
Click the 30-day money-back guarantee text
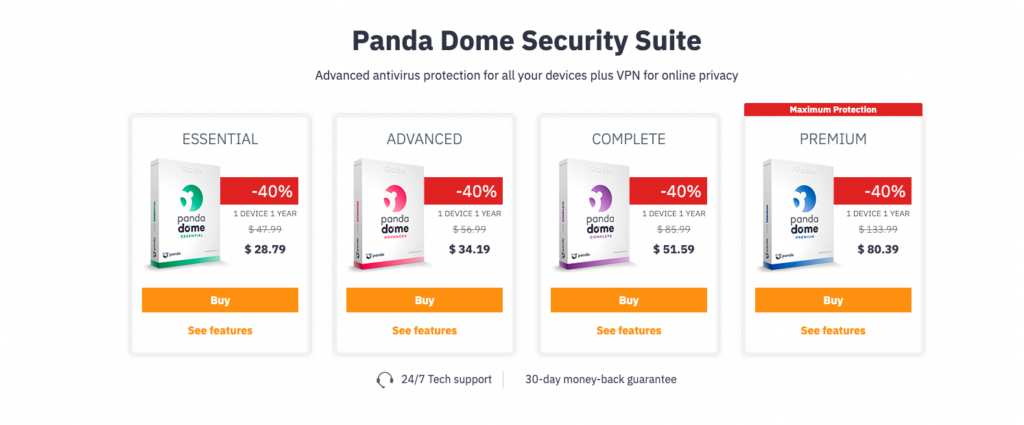(601, 379)
